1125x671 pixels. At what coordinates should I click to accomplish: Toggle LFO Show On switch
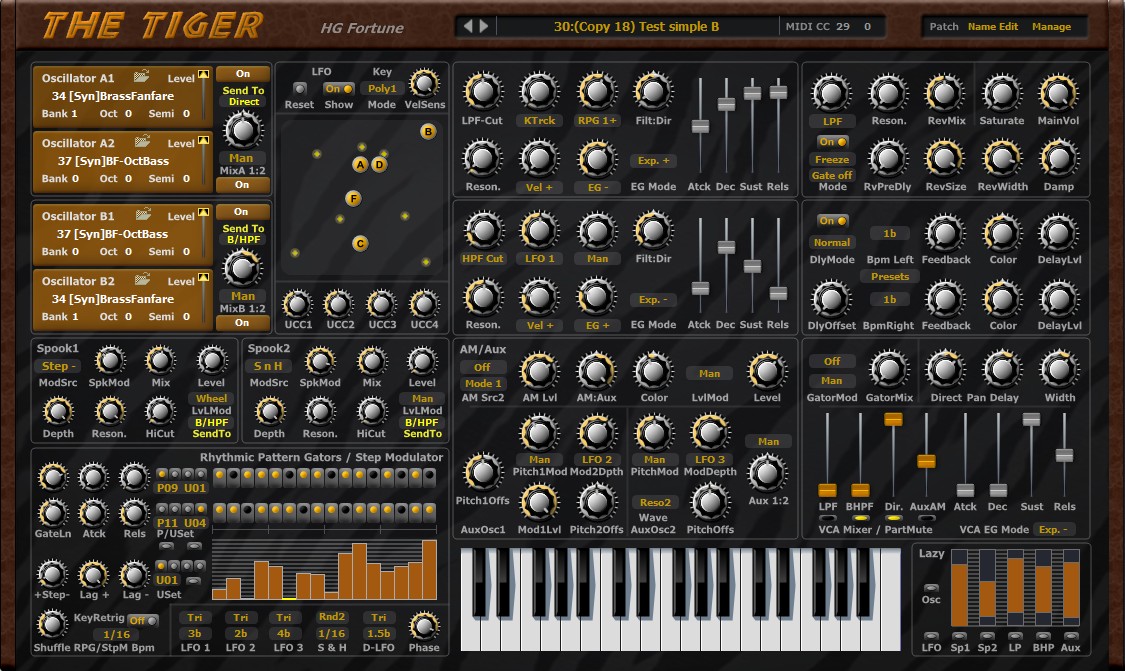pos(338,89)
